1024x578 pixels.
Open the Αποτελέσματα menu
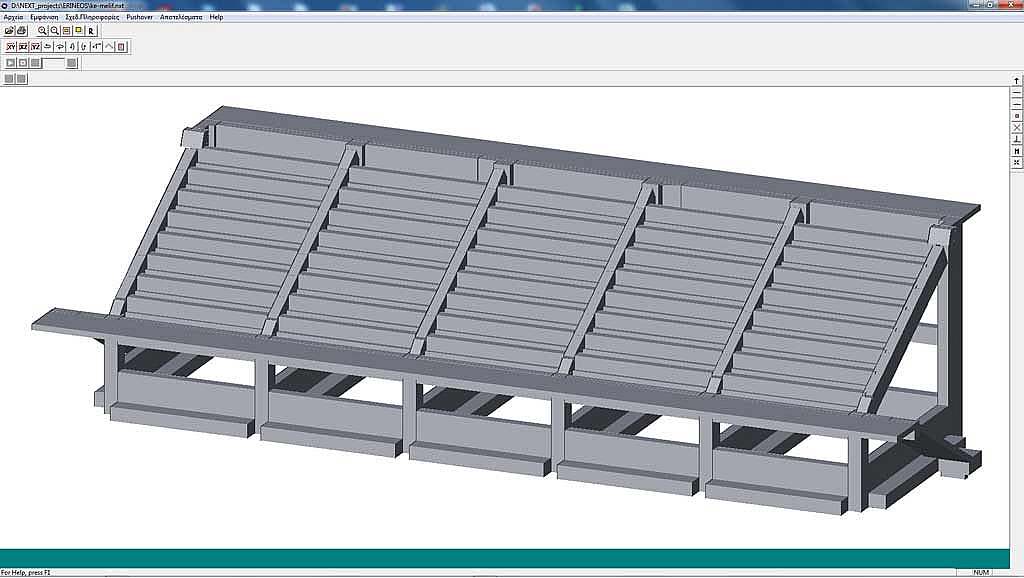181,17
